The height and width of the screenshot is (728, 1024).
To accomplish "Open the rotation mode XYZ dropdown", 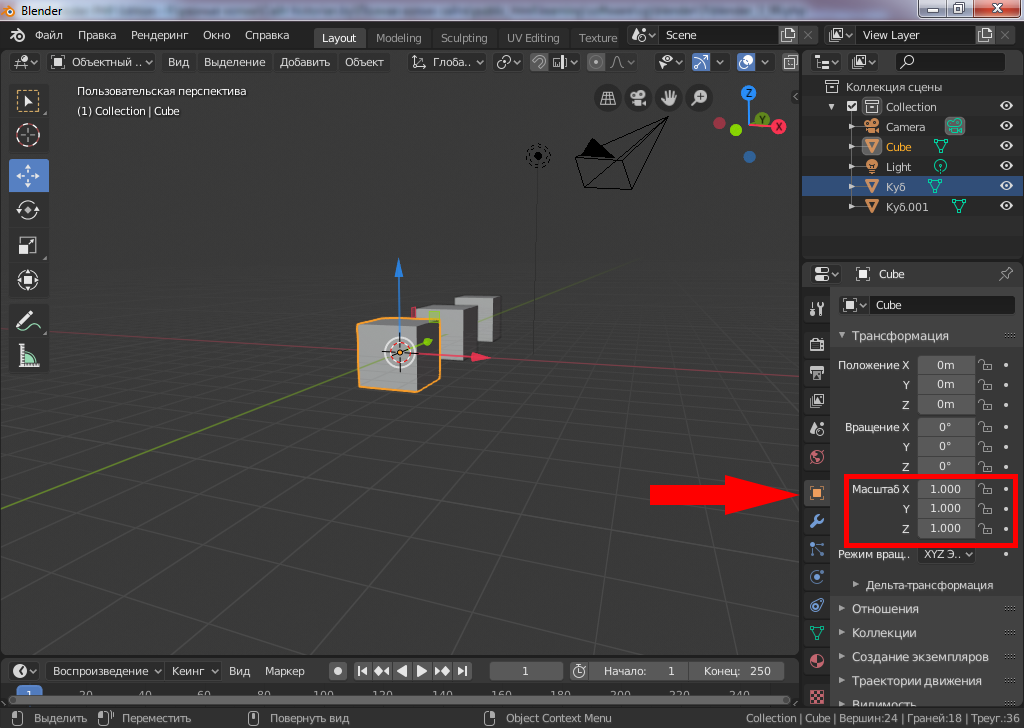I will [x=946, y=554].
